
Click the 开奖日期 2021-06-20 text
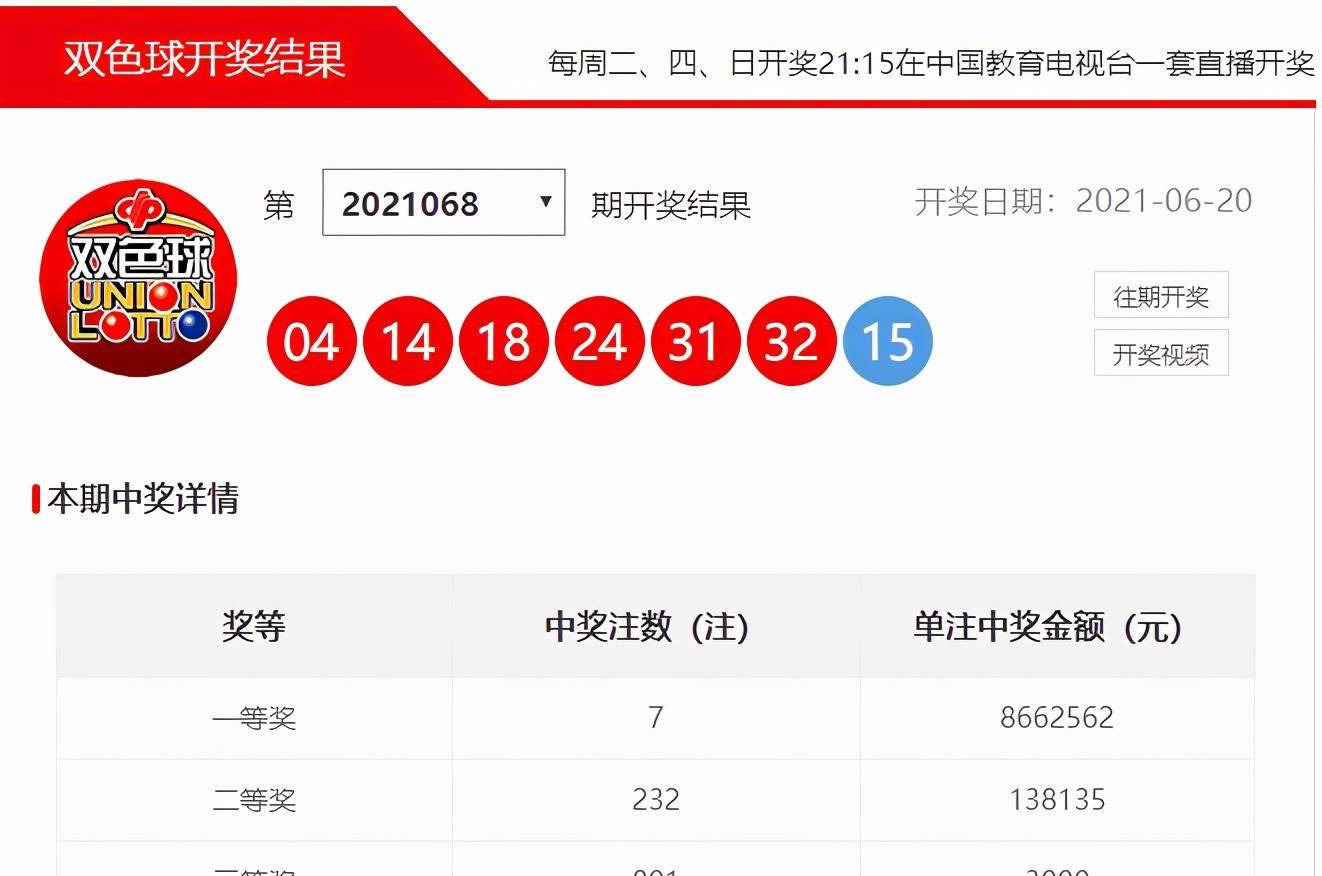pyautogui.click(x=1083, y=201)
